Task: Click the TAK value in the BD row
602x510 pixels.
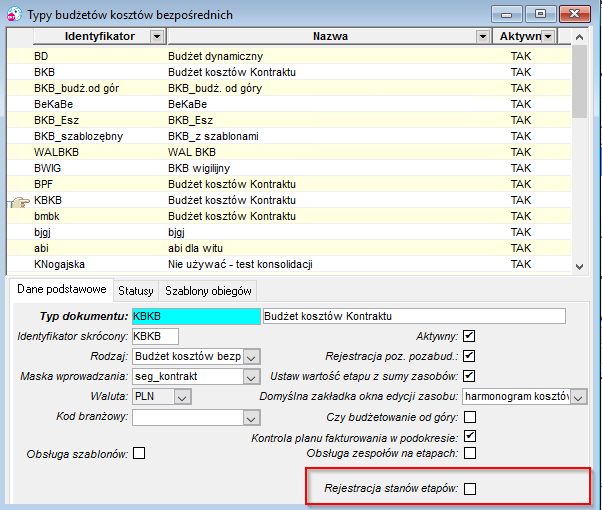Action: click(521, 56)
